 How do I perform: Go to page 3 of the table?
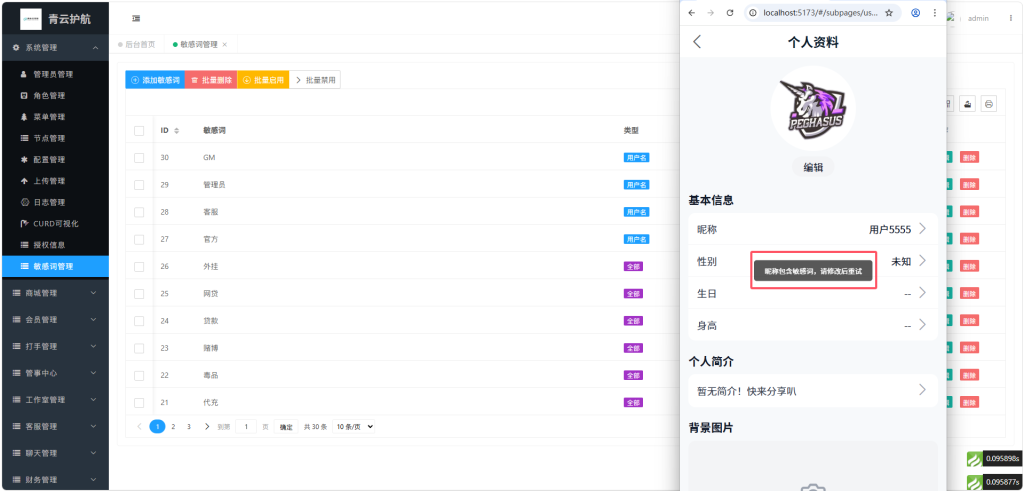189,426
